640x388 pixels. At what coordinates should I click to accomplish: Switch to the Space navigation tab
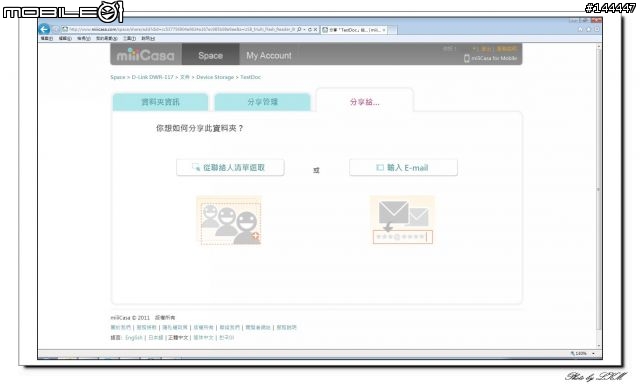[211, 55]
